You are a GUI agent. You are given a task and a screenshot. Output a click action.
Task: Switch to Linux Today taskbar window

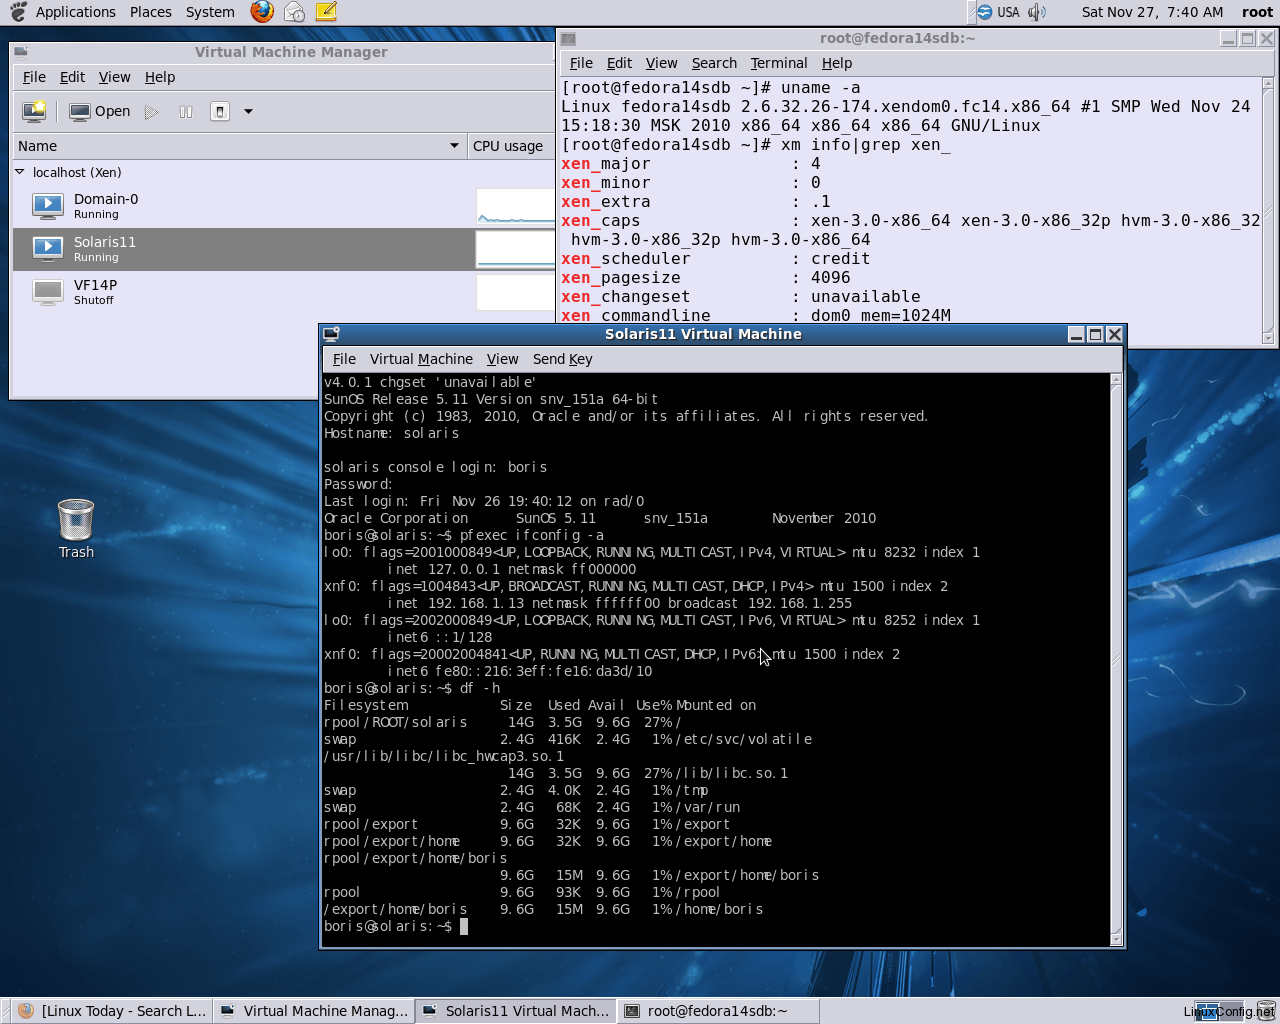112,1011
